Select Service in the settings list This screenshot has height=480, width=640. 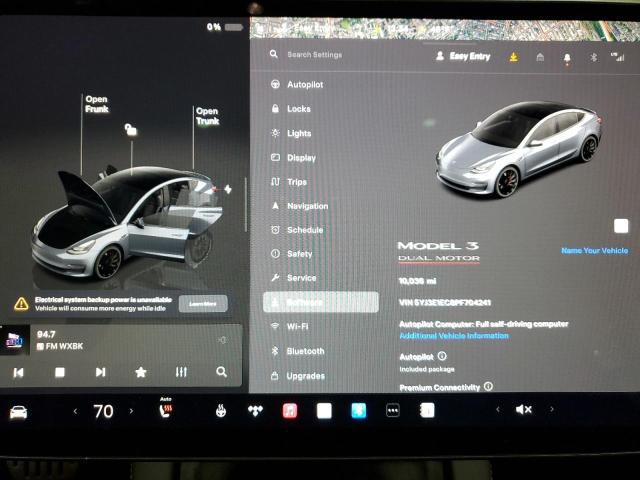coord(294,278)
